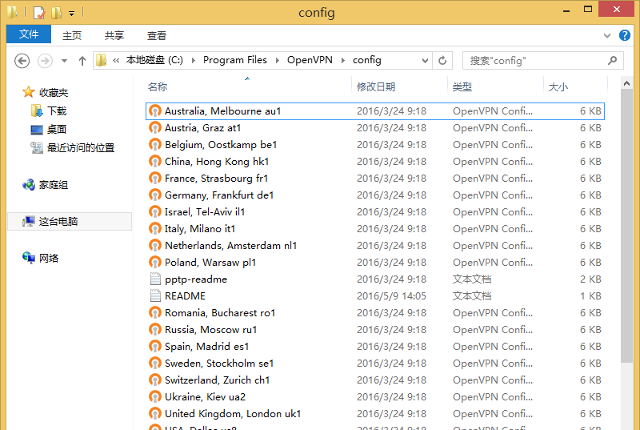
Task: Select the Germany, Frankfurt de1 file icon
Action: pyautogui.click(x=155, y=195)
